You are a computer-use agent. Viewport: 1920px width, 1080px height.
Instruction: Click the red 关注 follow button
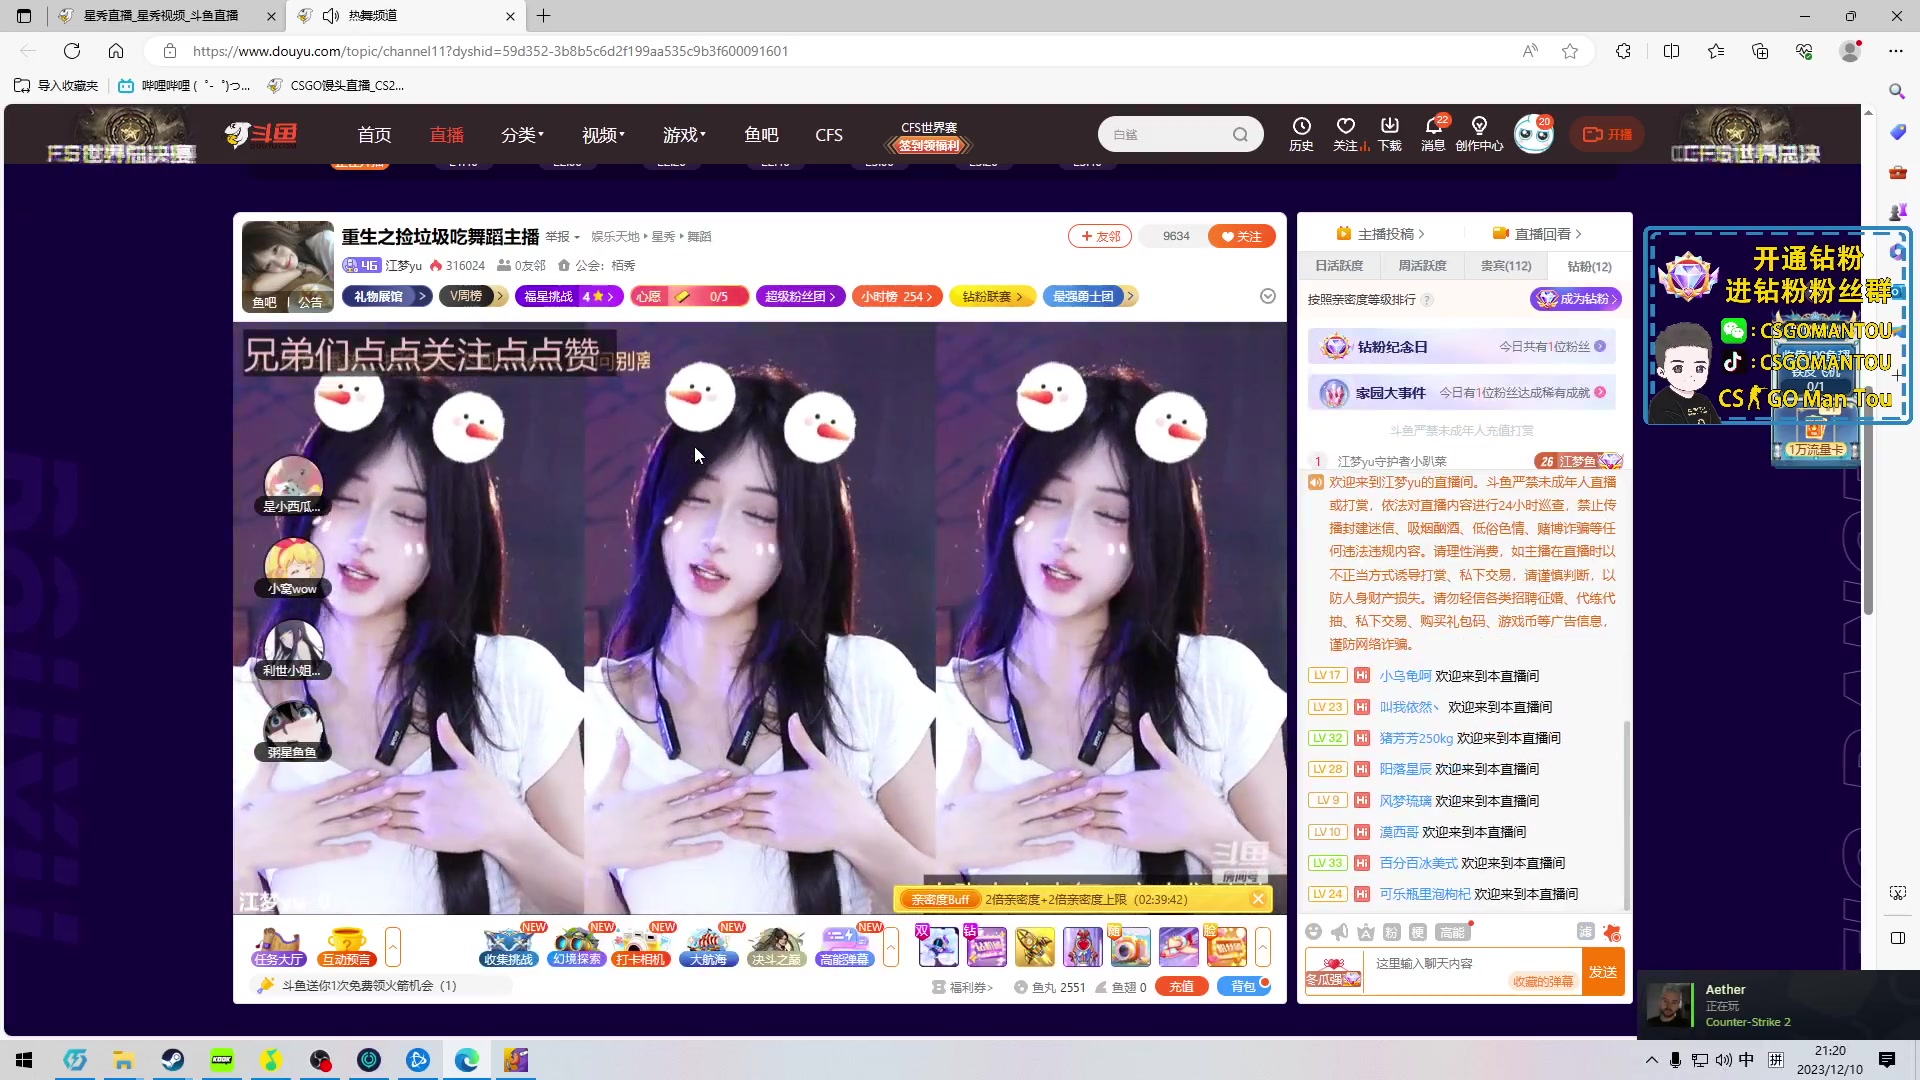pos(1242,236)
